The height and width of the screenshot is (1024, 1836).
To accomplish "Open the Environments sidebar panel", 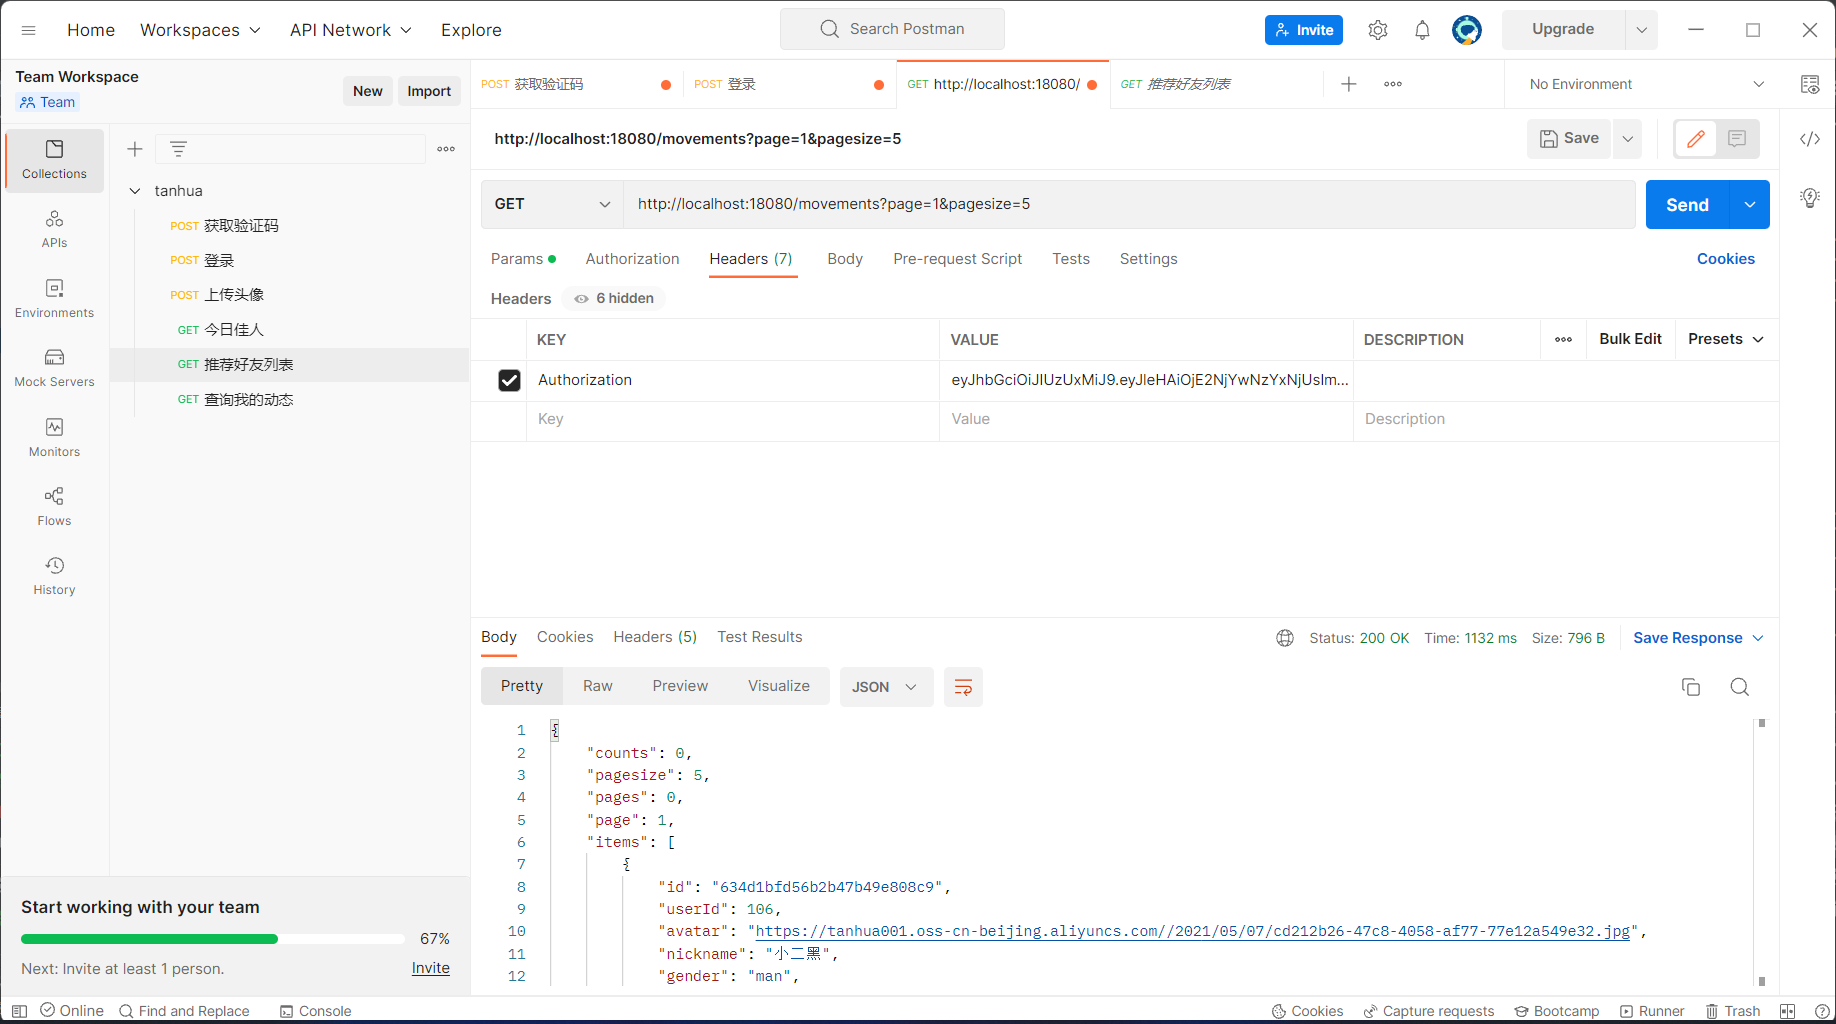I will pos(54,299).
